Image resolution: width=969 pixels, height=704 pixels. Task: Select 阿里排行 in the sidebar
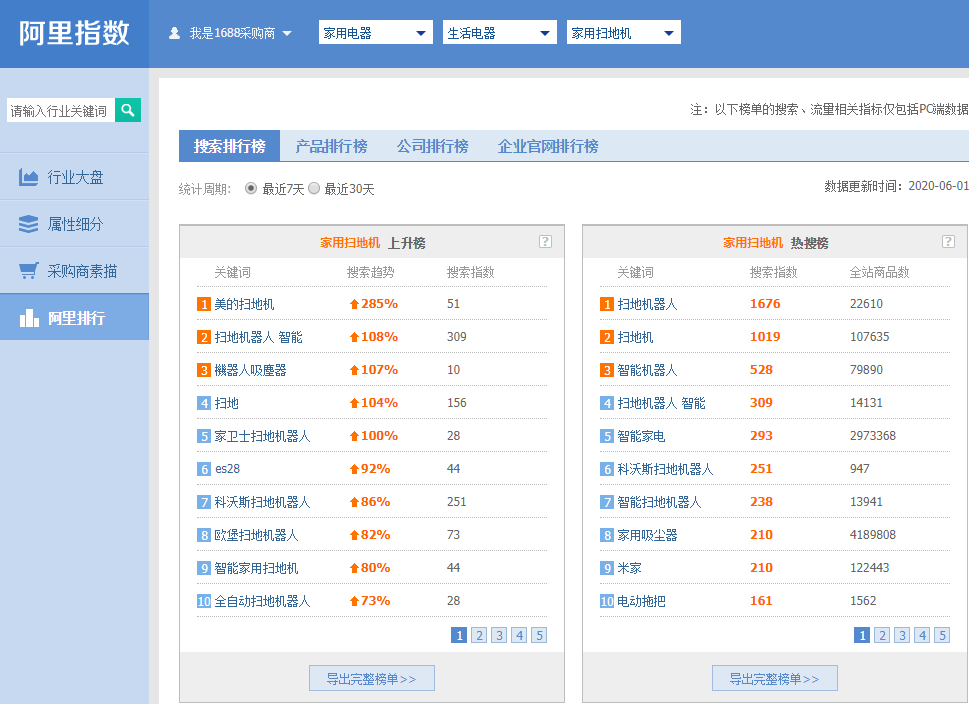click(x=74, y=318)
